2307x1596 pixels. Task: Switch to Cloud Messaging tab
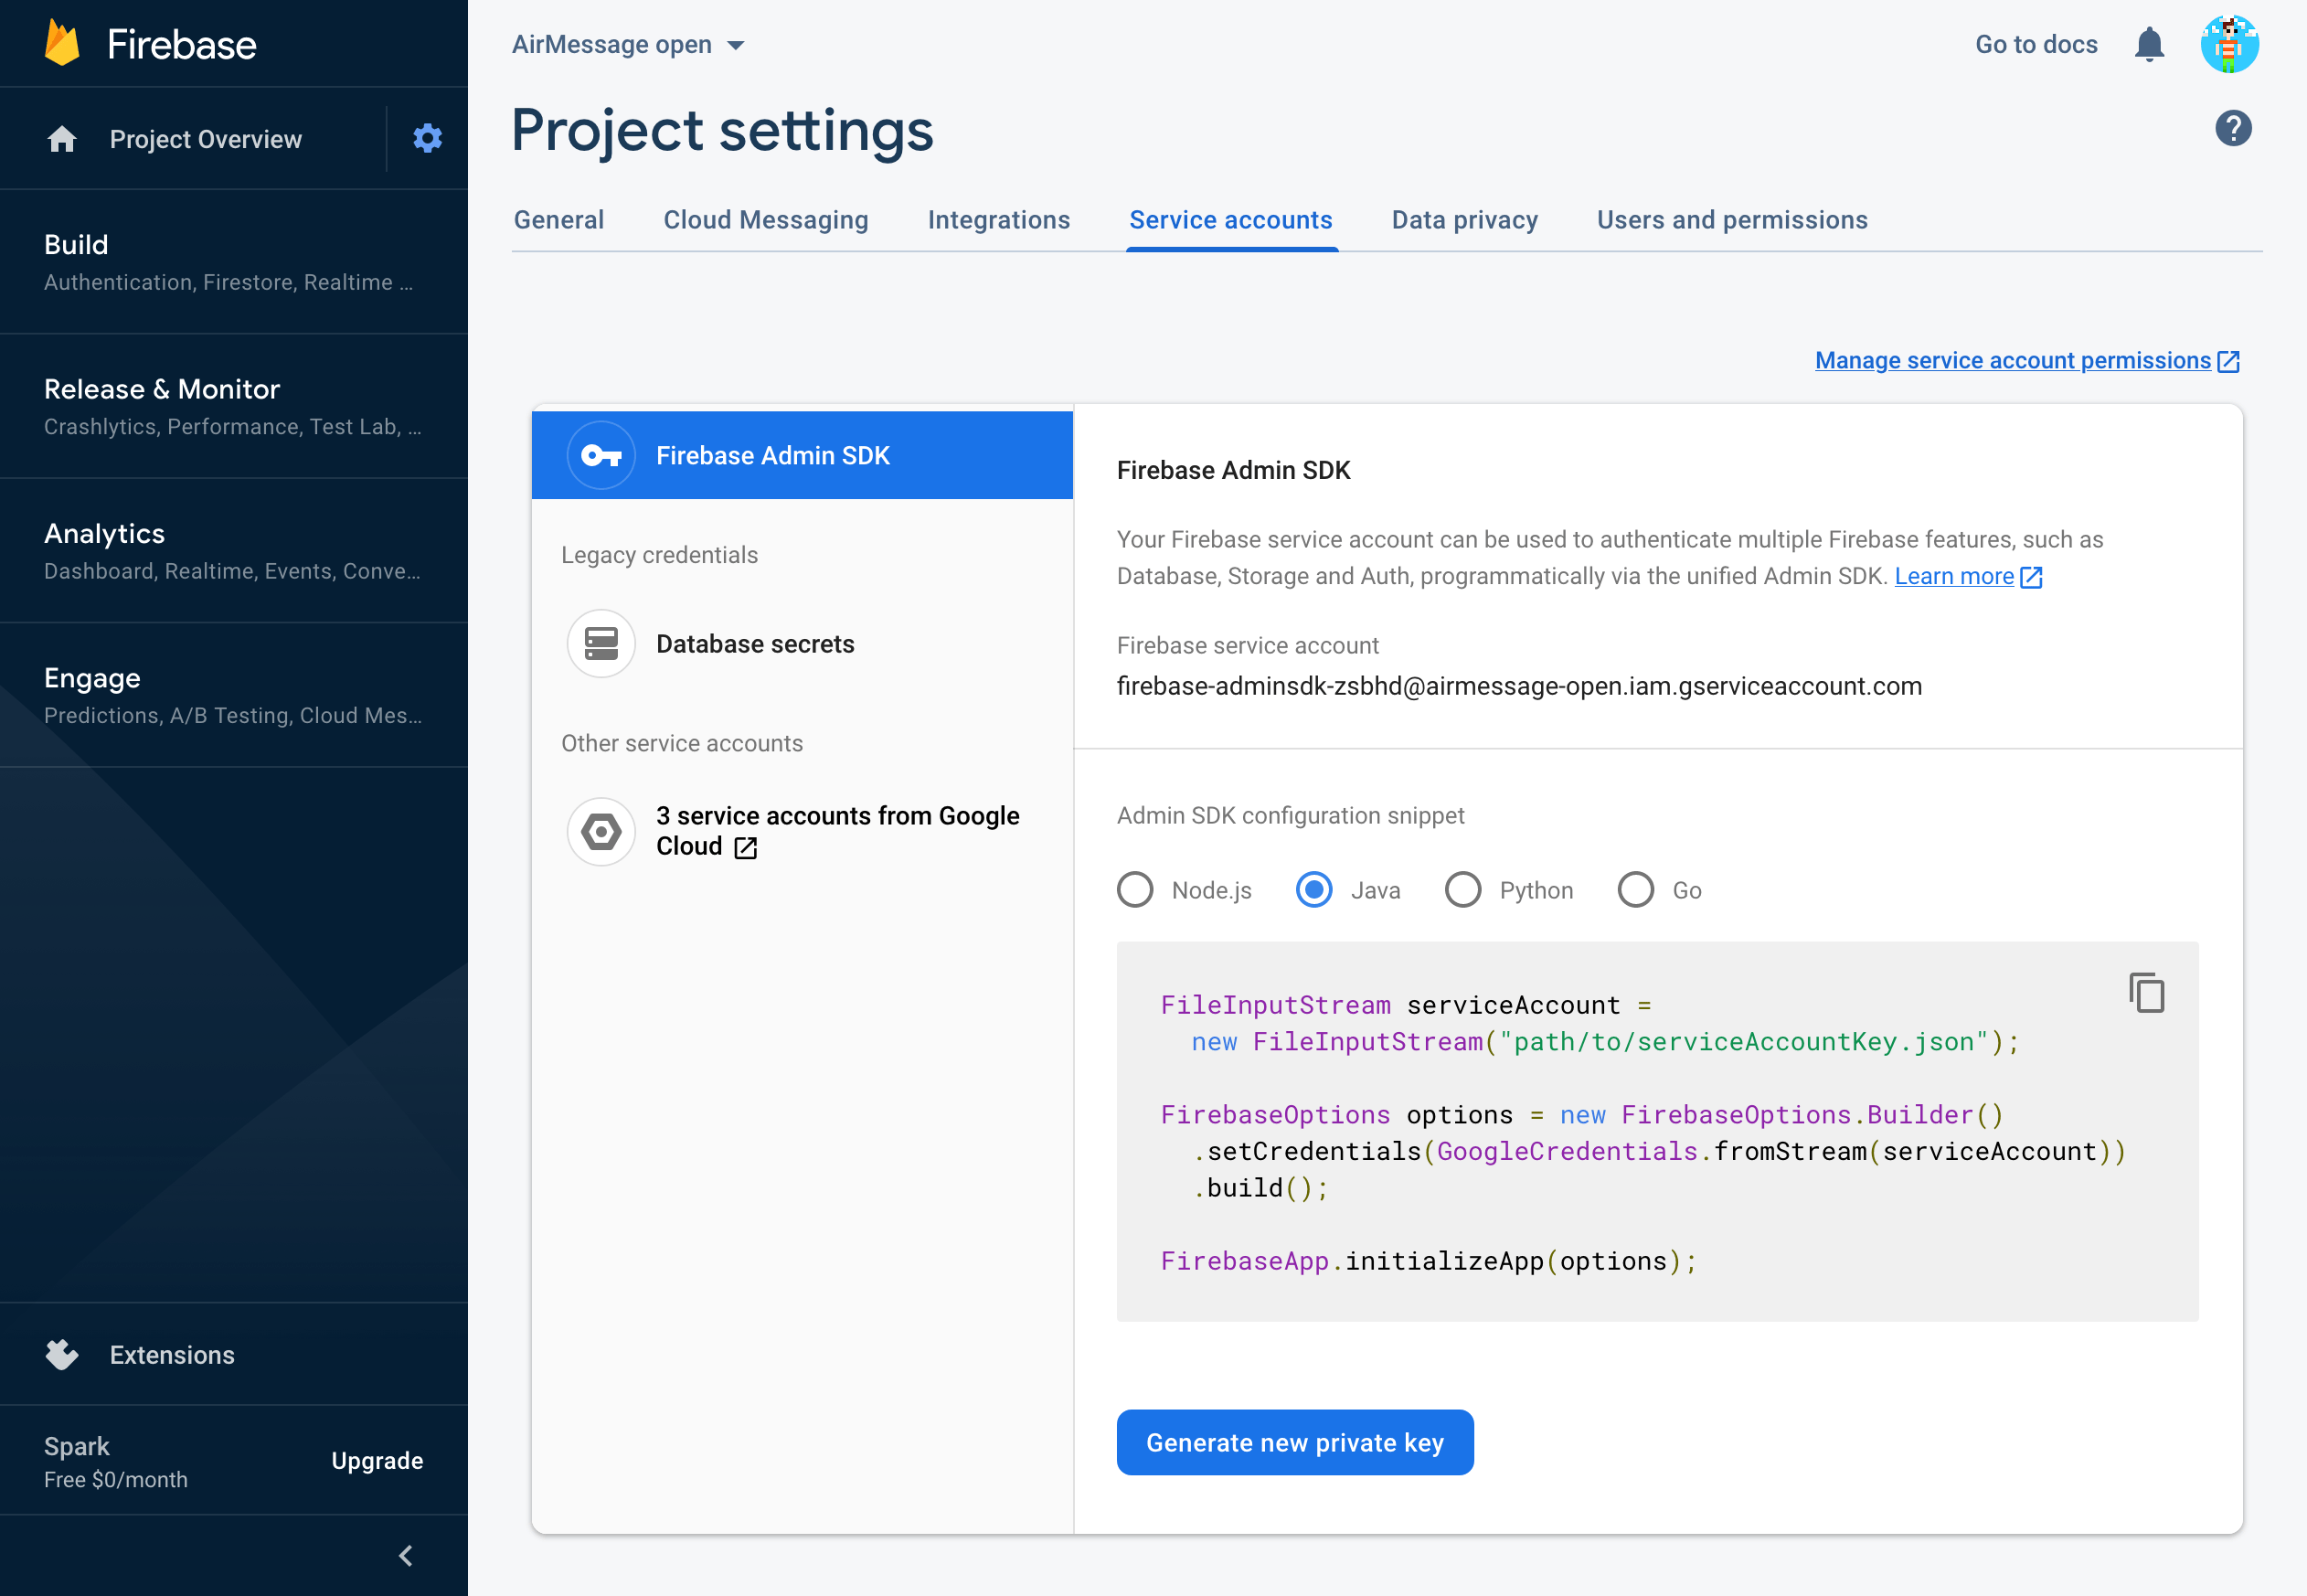765,220
